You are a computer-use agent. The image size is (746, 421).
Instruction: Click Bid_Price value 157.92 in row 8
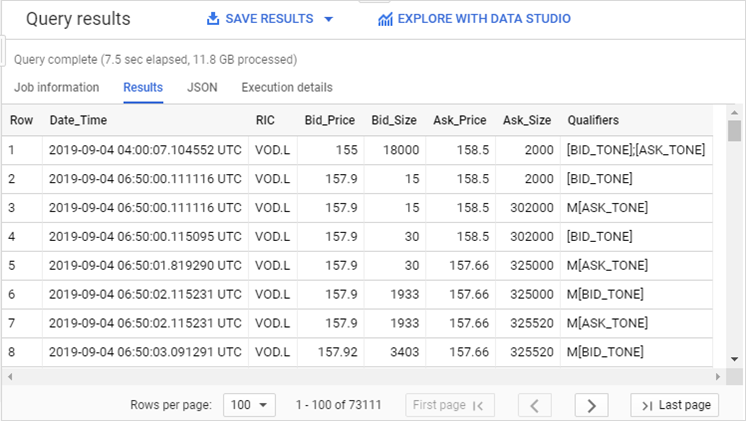click(338, 352)
